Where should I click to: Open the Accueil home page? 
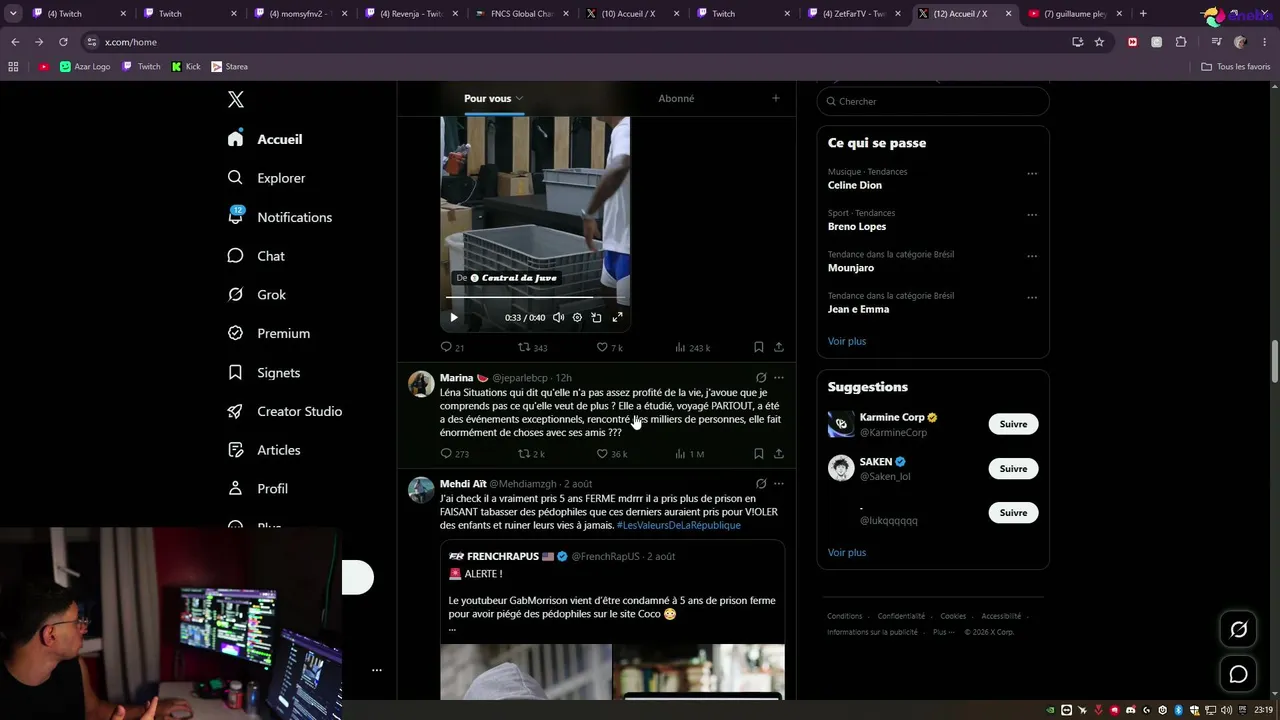(265, 139)
